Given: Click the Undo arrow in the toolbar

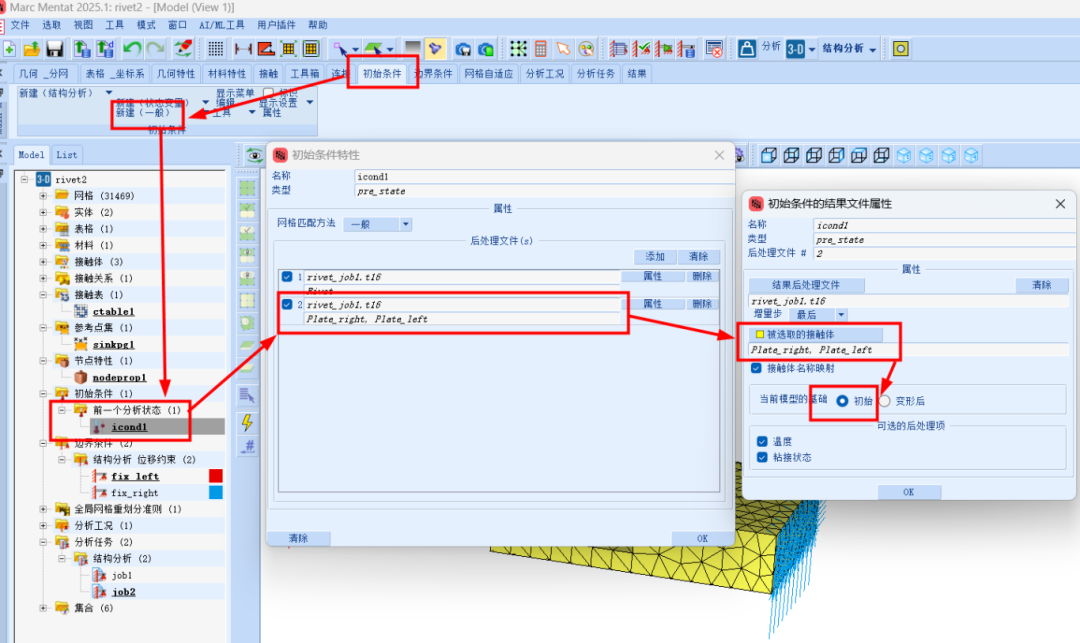Looking at the screenshot, I should click(x=132, y=48).
